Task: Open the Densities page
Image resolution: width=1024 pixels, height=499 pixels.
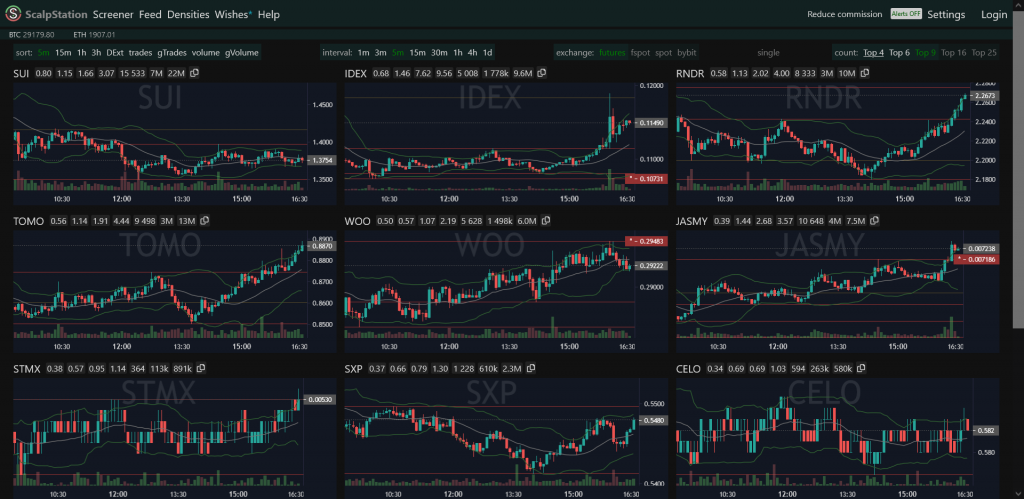Action: tap(188, 15)
